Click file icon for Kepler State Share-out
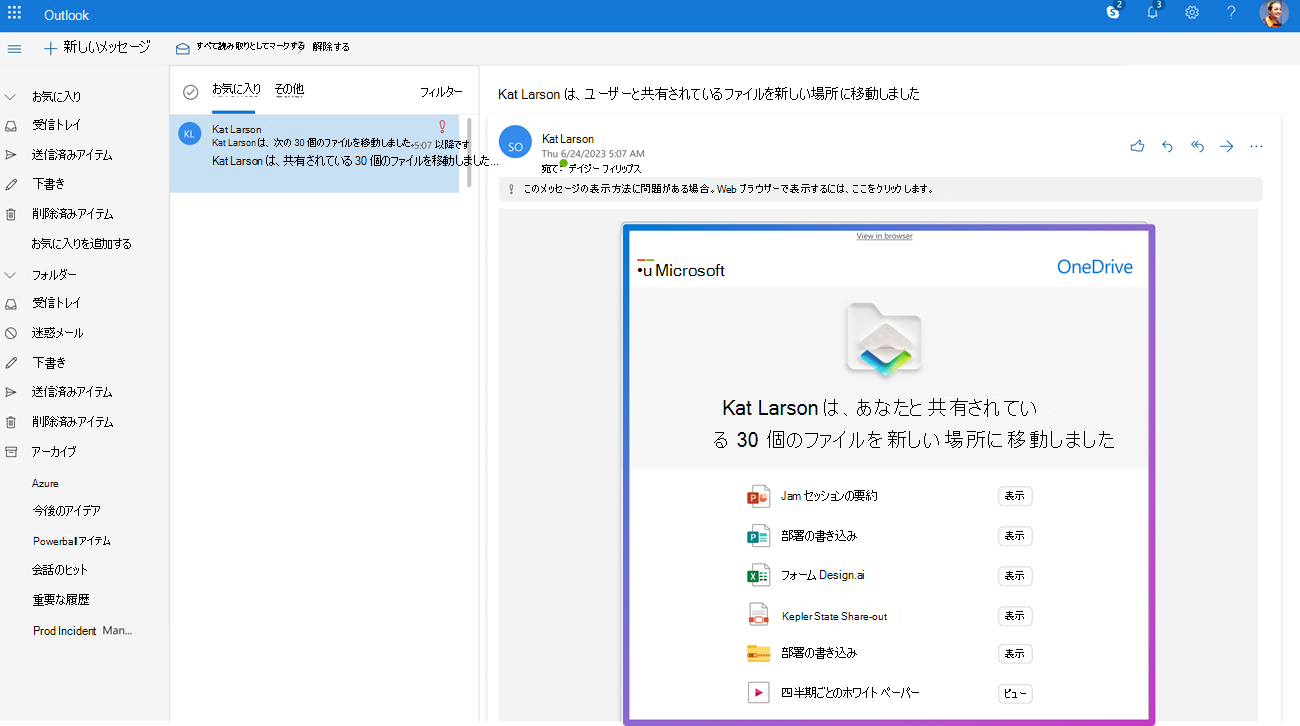The height and width of the screenshot is (726, 1300). pyautogui.click(x=758, y=615)
